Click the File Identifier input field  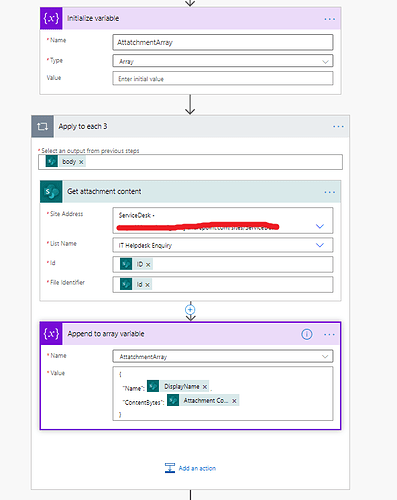click(x=223, y=285)
